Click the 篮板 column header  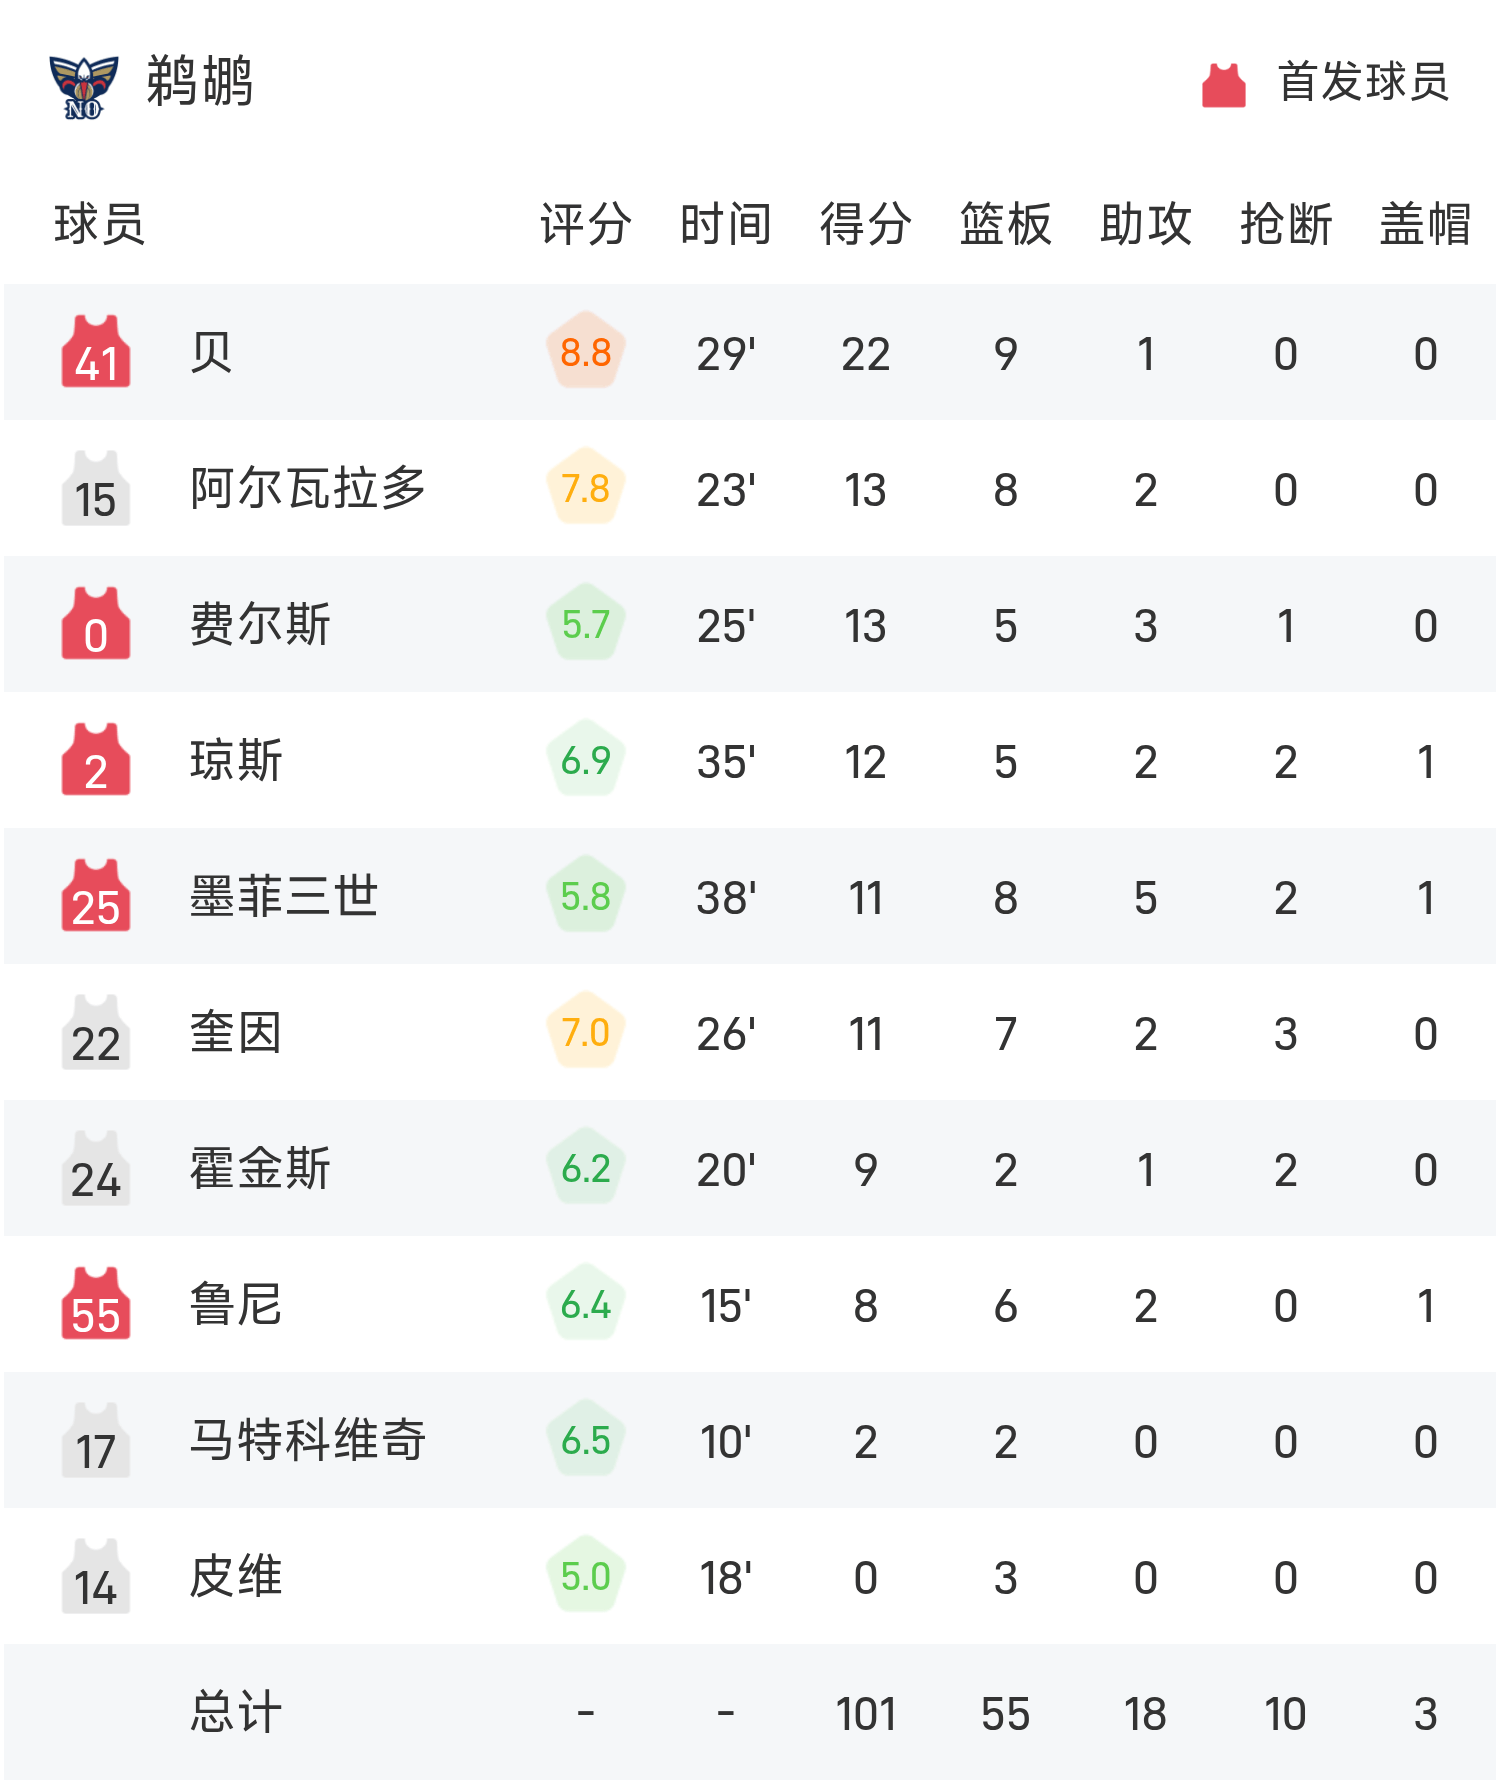1005,224
